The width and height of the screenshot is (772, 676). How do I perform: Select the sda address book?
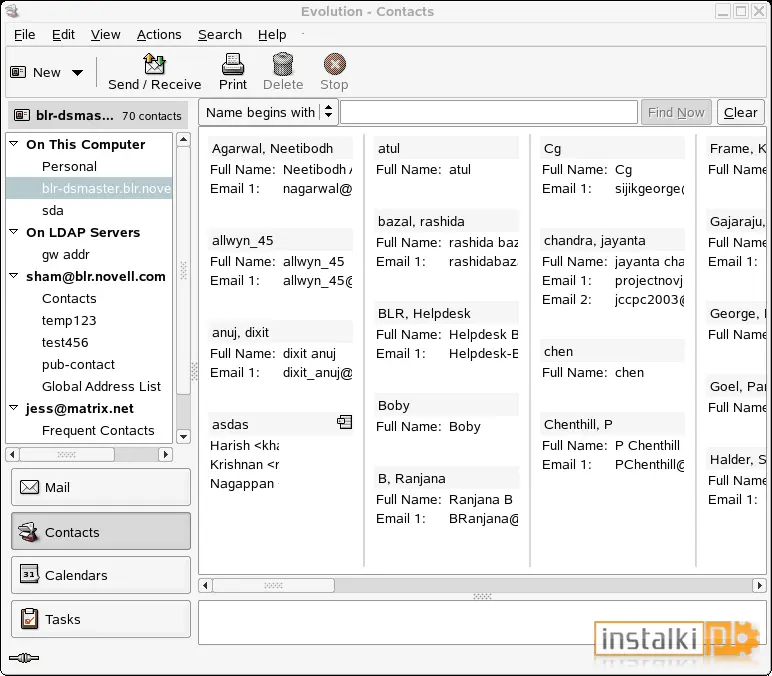[x=53, y=210]
